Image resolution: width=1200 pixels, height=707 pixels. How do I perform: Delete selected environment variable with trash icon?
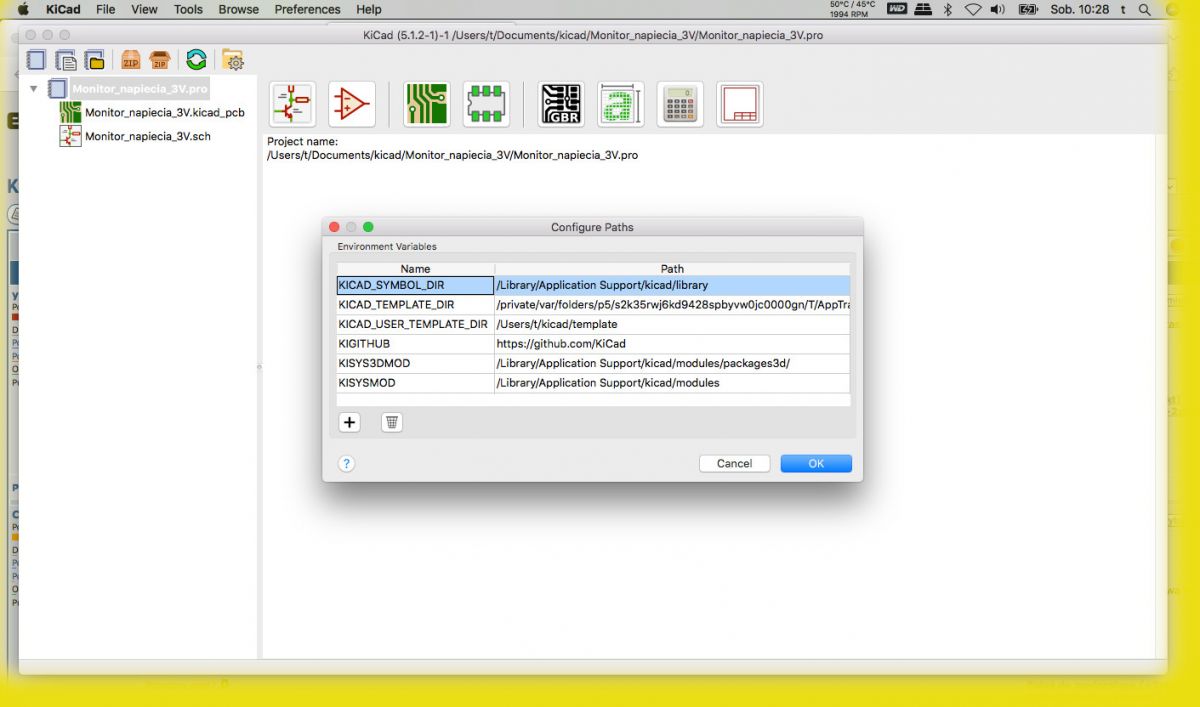coord(392,423)
